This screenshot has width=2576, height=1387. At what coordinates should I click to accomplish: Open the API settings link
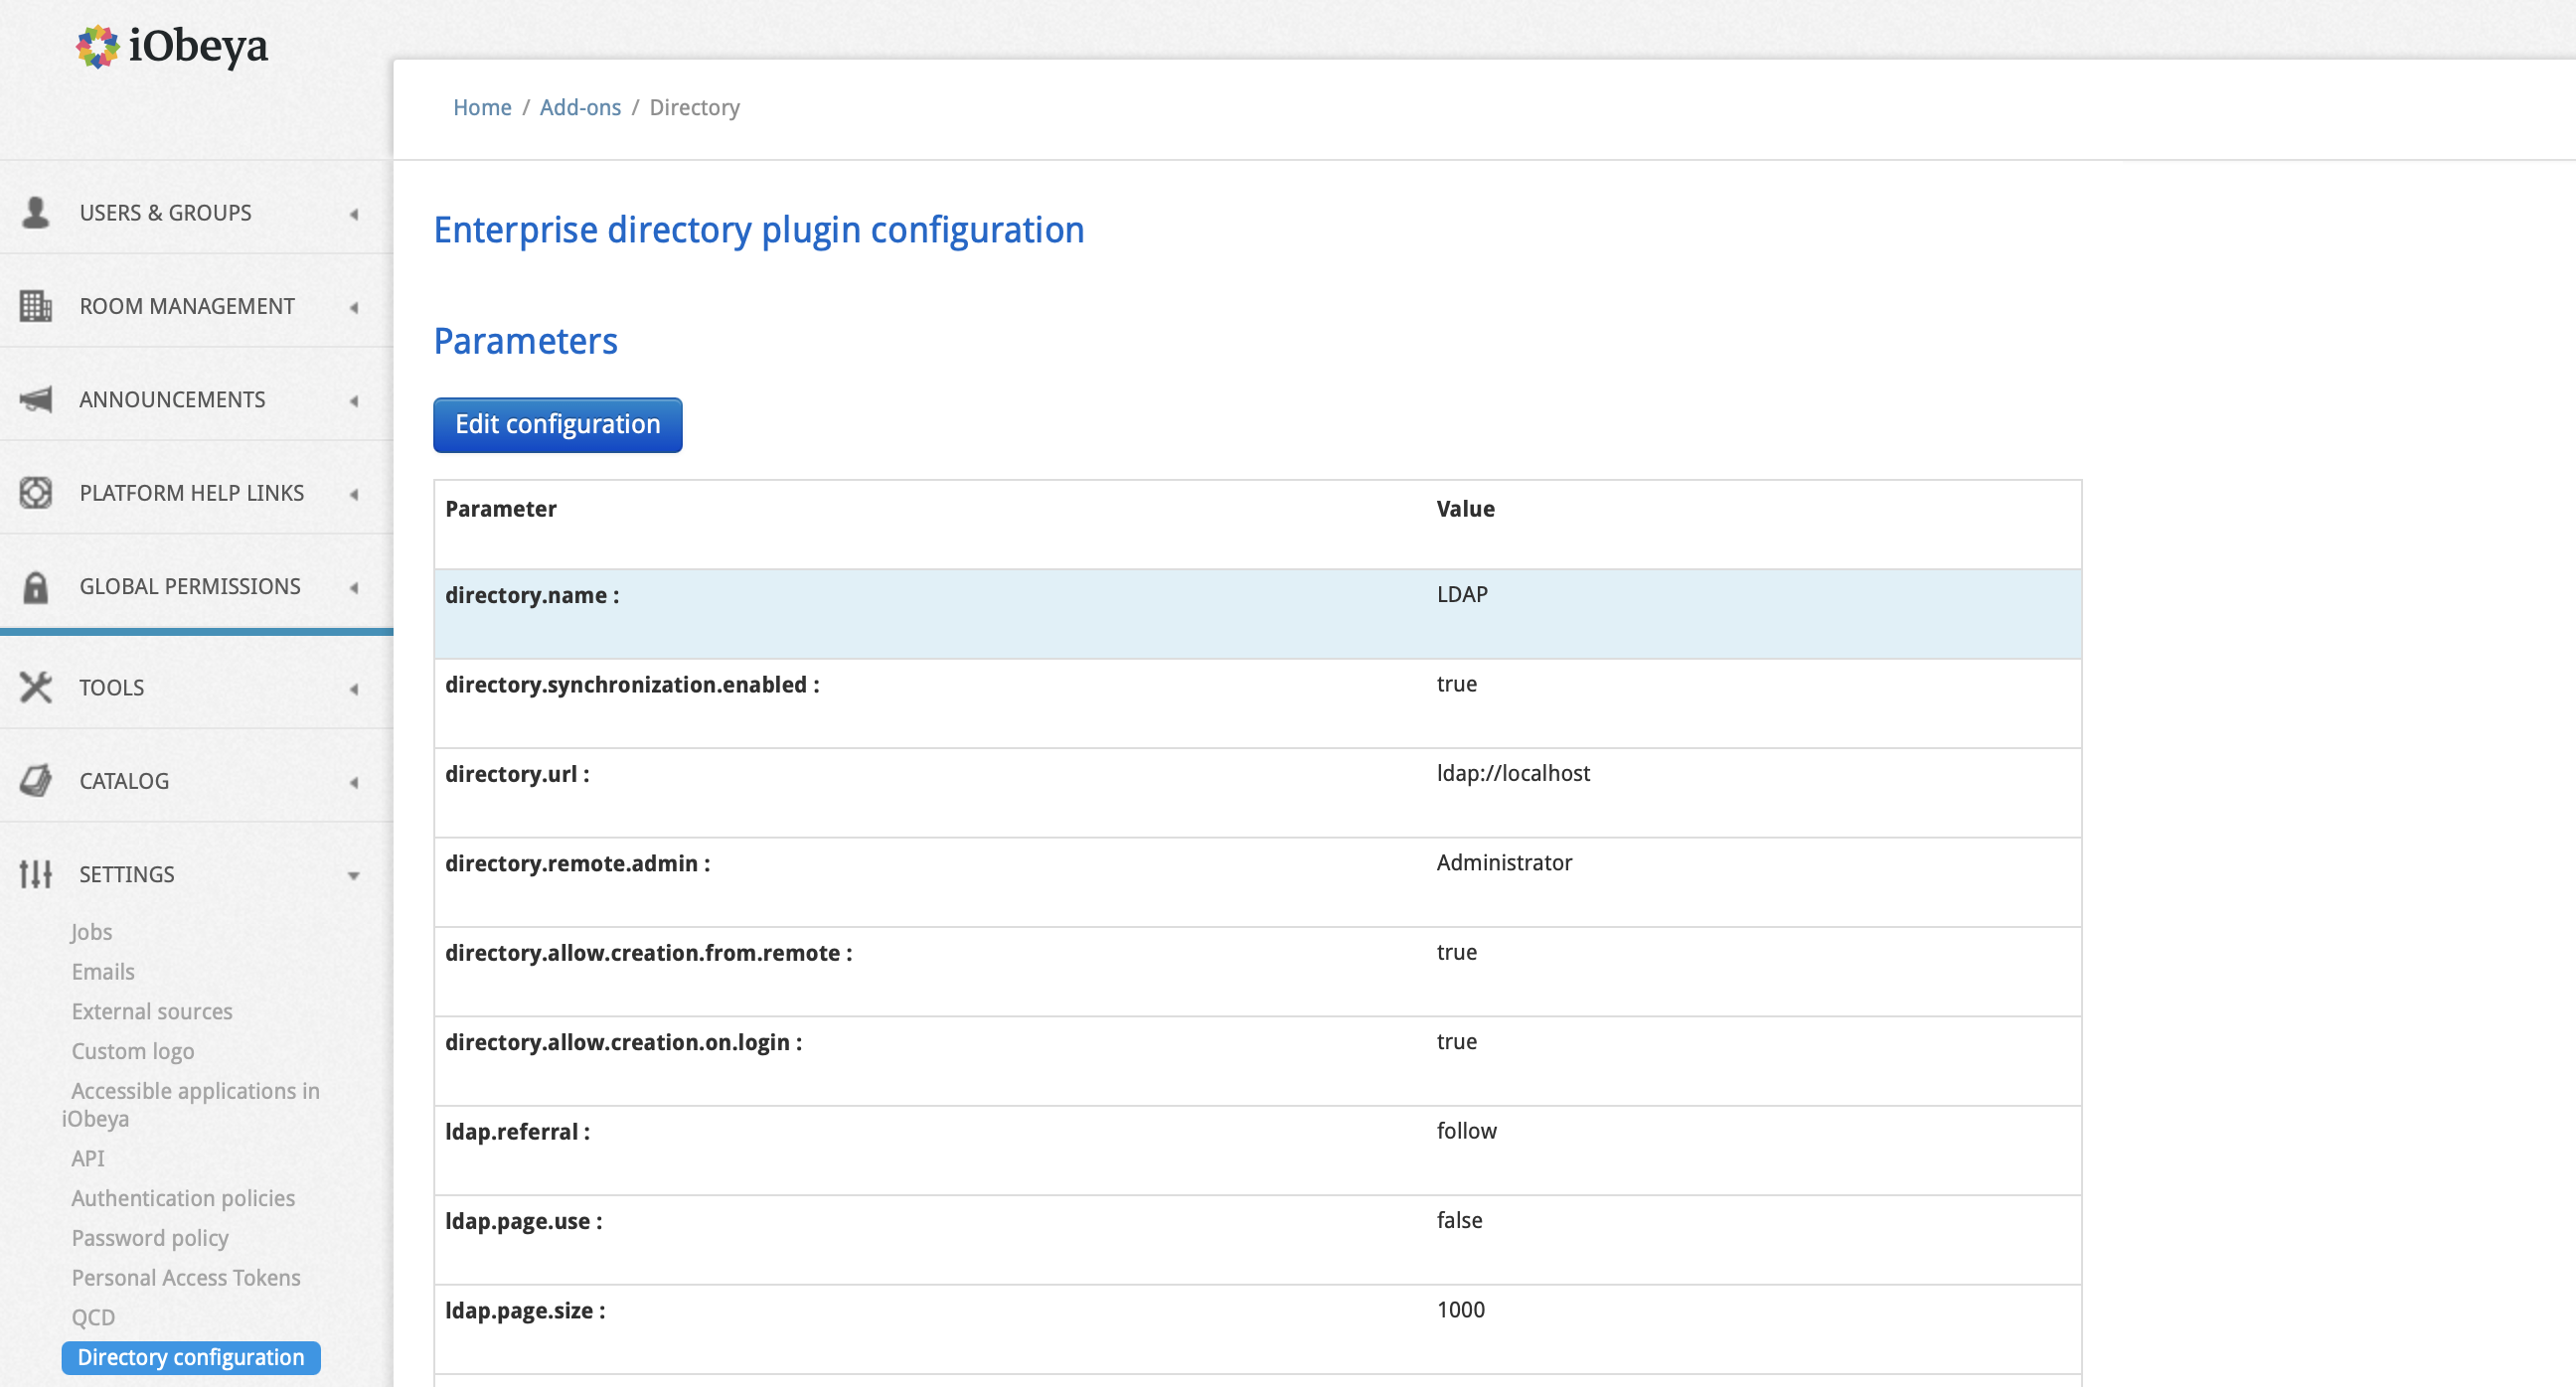click(x=88, y=1159)
